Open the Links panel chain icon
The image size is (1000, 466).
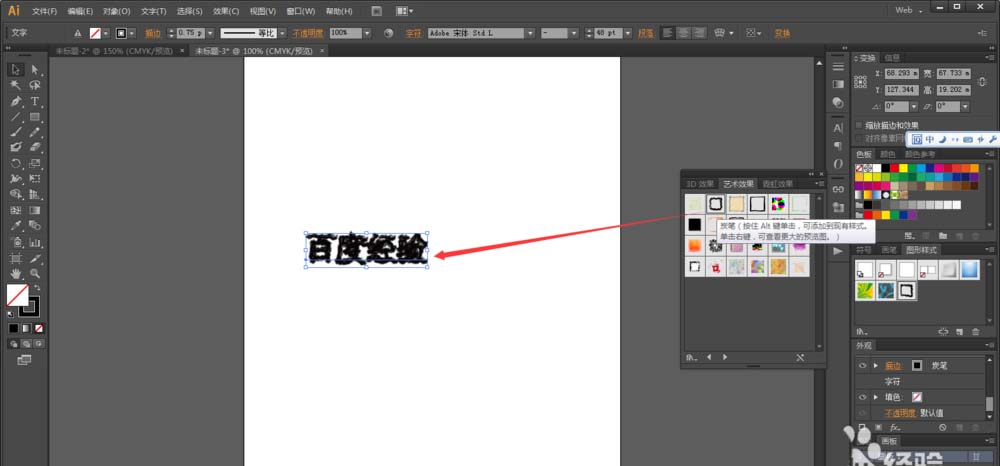(x=838, y=189)
